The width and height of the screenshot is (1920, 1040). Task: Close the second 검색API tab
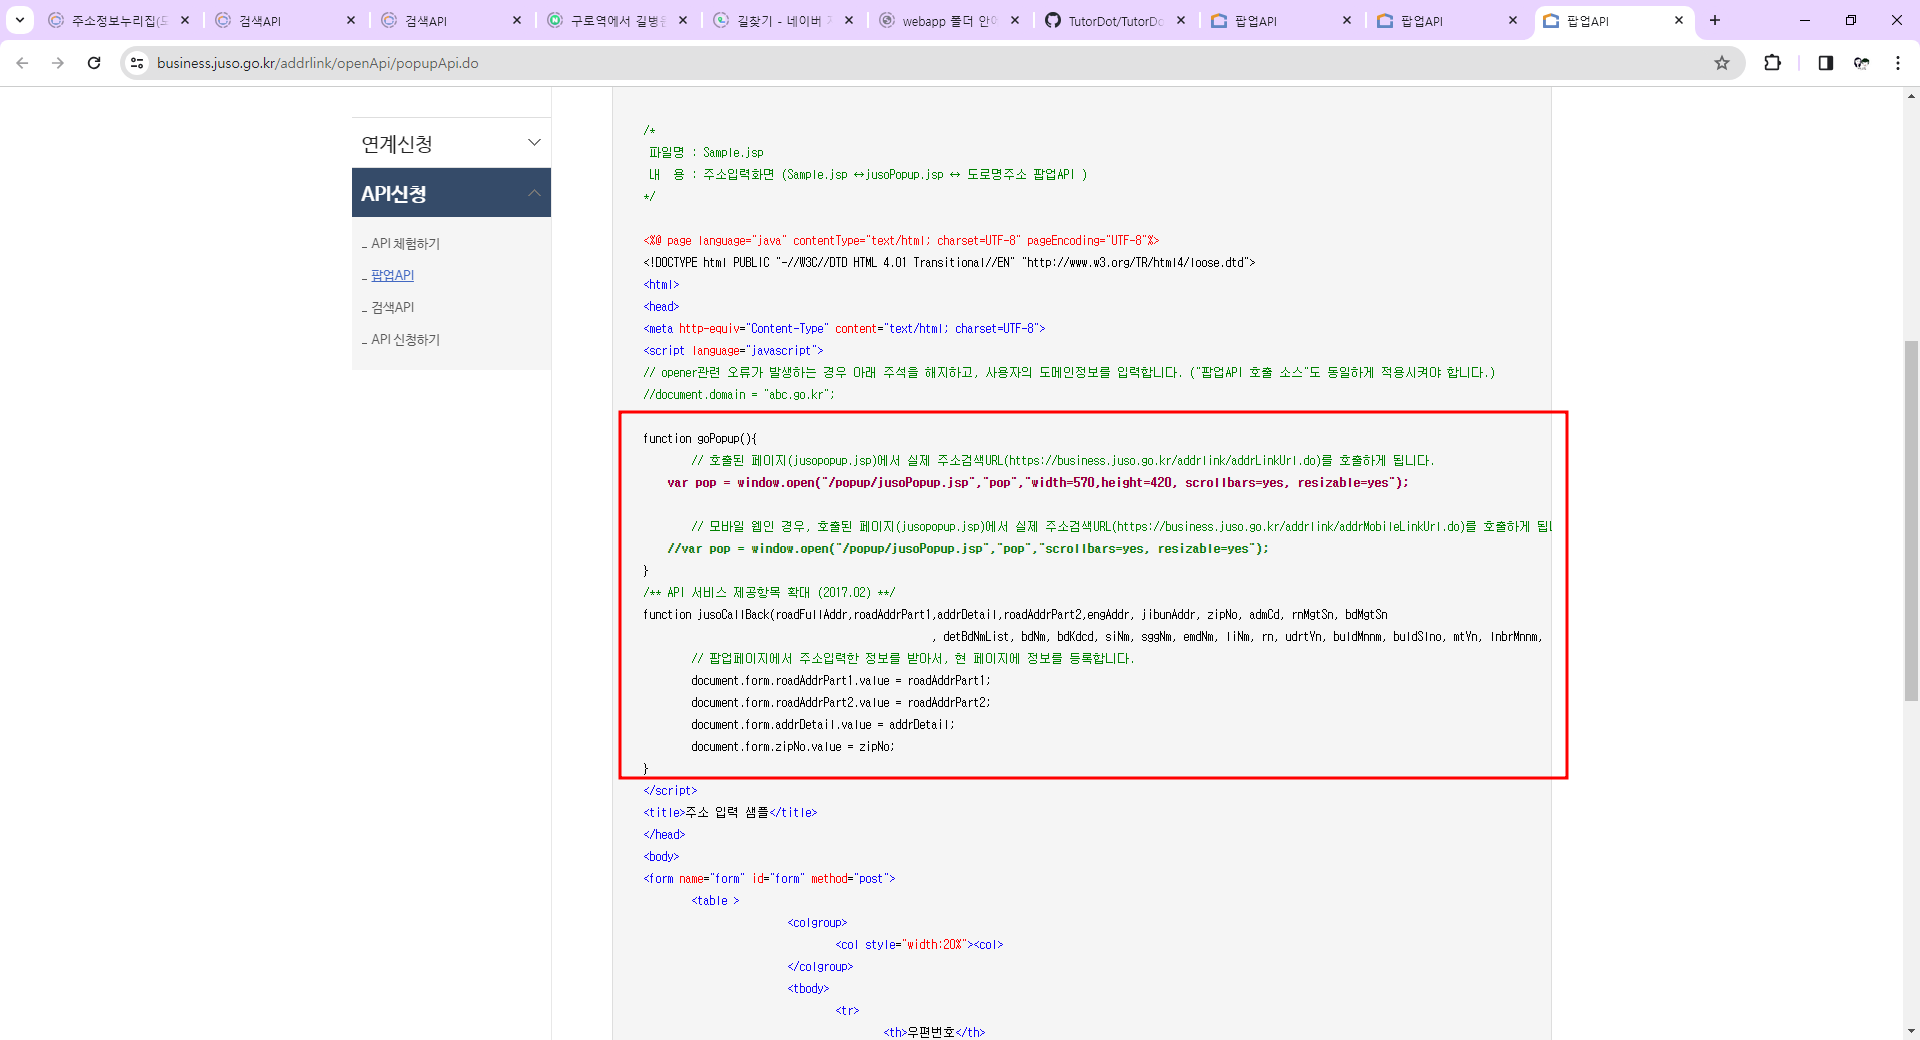click(517, 20)
